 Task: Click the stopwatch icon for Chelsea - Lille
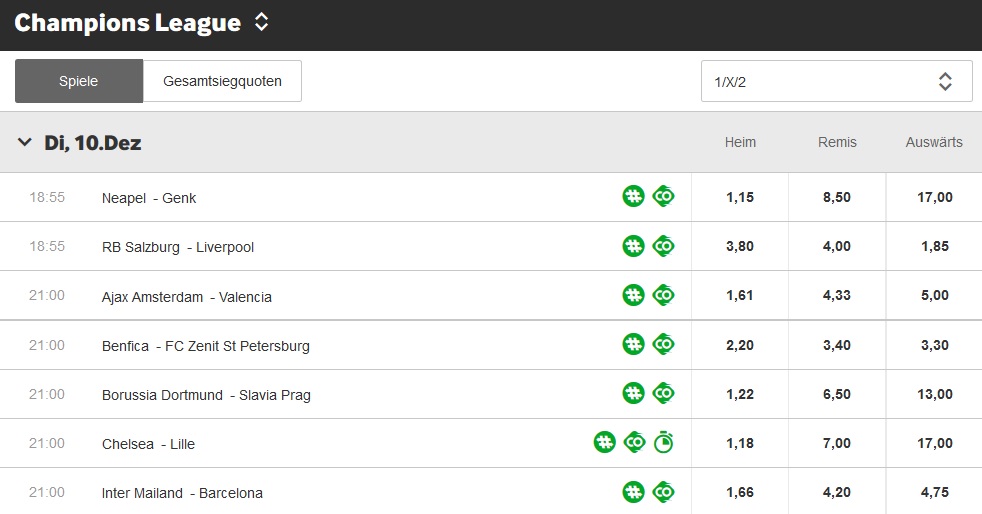click(x=663, y=443)
